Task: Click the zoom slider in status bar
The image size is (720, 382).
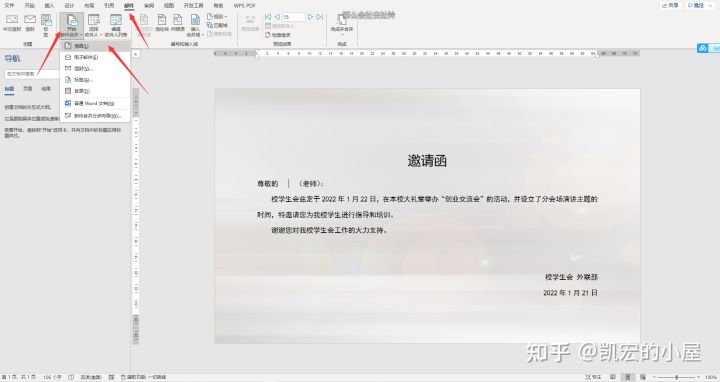Action: click(676, 377)
